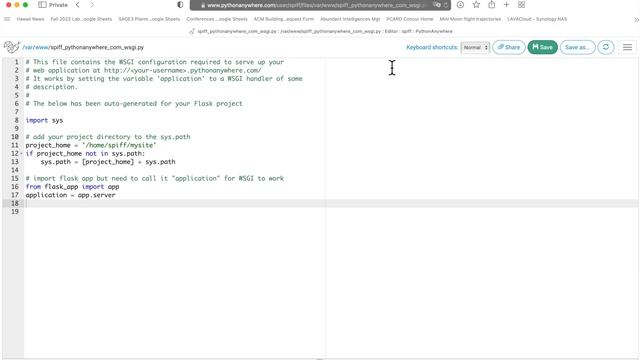Open the SAGE3 Google Sheets bookmark

(x=149, y=19)
